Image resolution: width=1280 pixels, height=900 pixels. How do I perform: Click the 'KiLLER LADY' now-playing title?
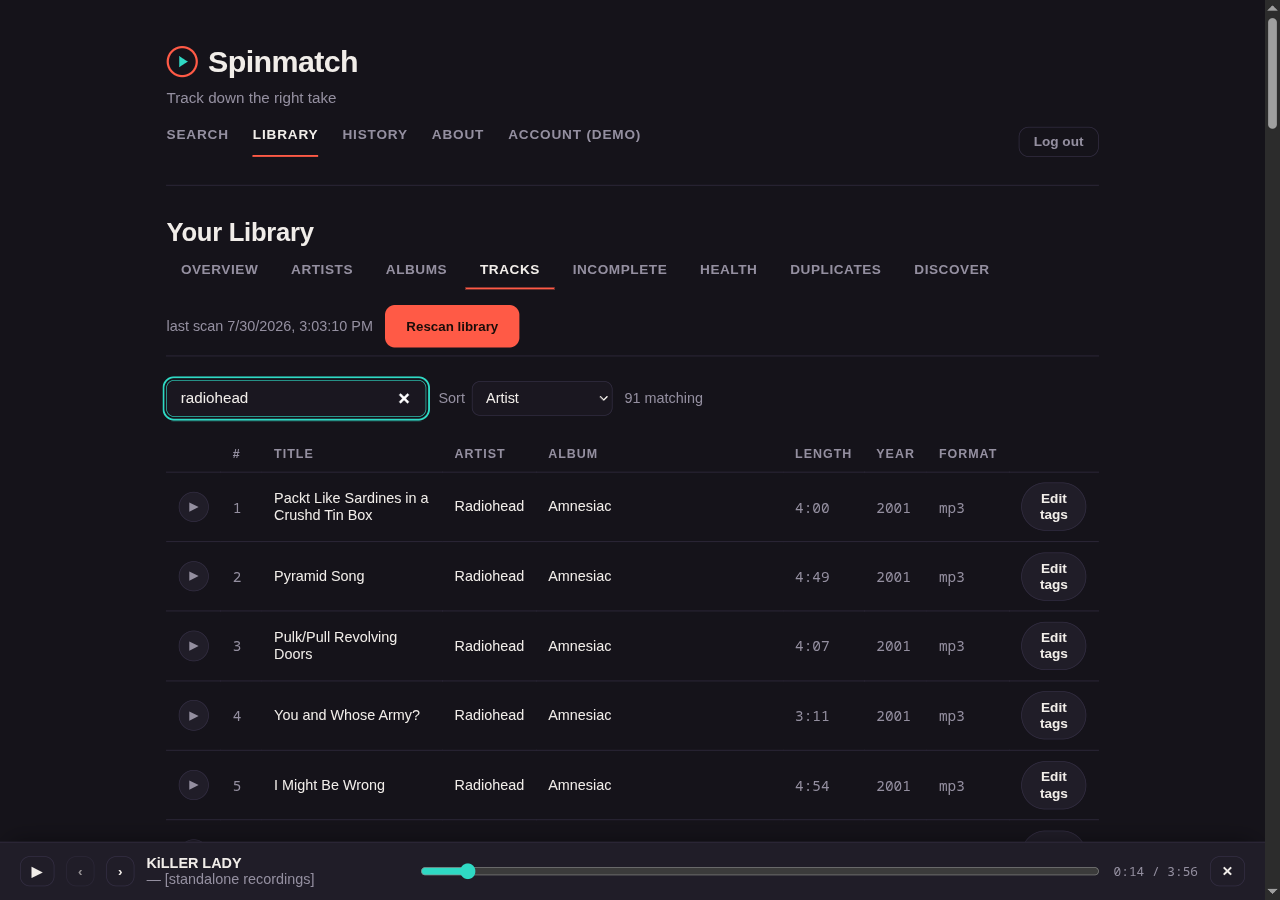[194, 863]
